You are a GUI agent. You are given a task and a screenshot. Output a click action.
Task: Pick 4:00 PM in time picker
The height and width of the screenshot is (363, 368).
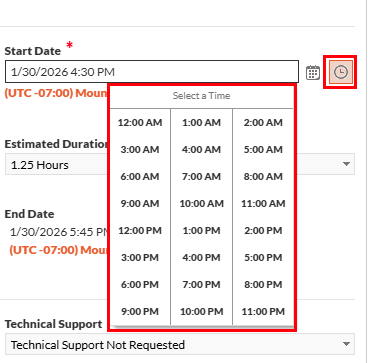pos(201,258)
